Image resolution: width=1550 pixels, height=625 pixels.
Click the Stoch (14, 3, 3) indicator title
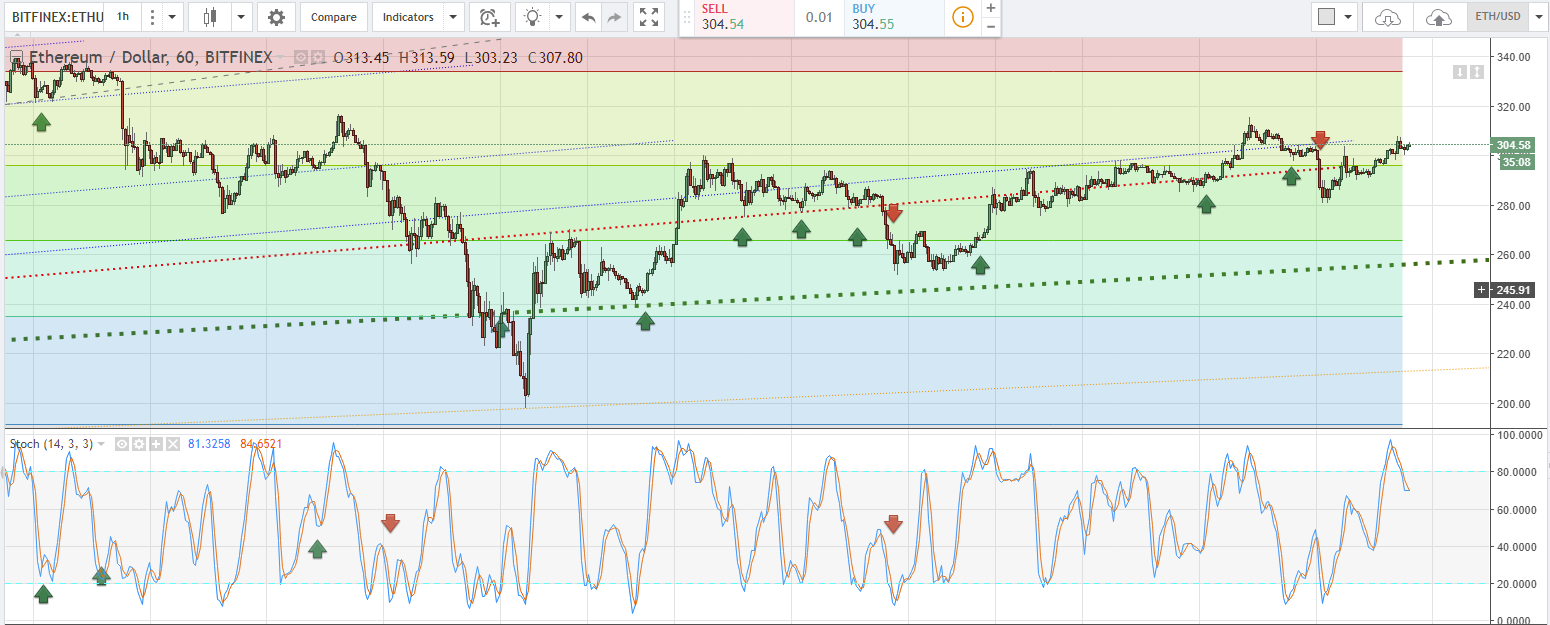click(x=51, y=443)
